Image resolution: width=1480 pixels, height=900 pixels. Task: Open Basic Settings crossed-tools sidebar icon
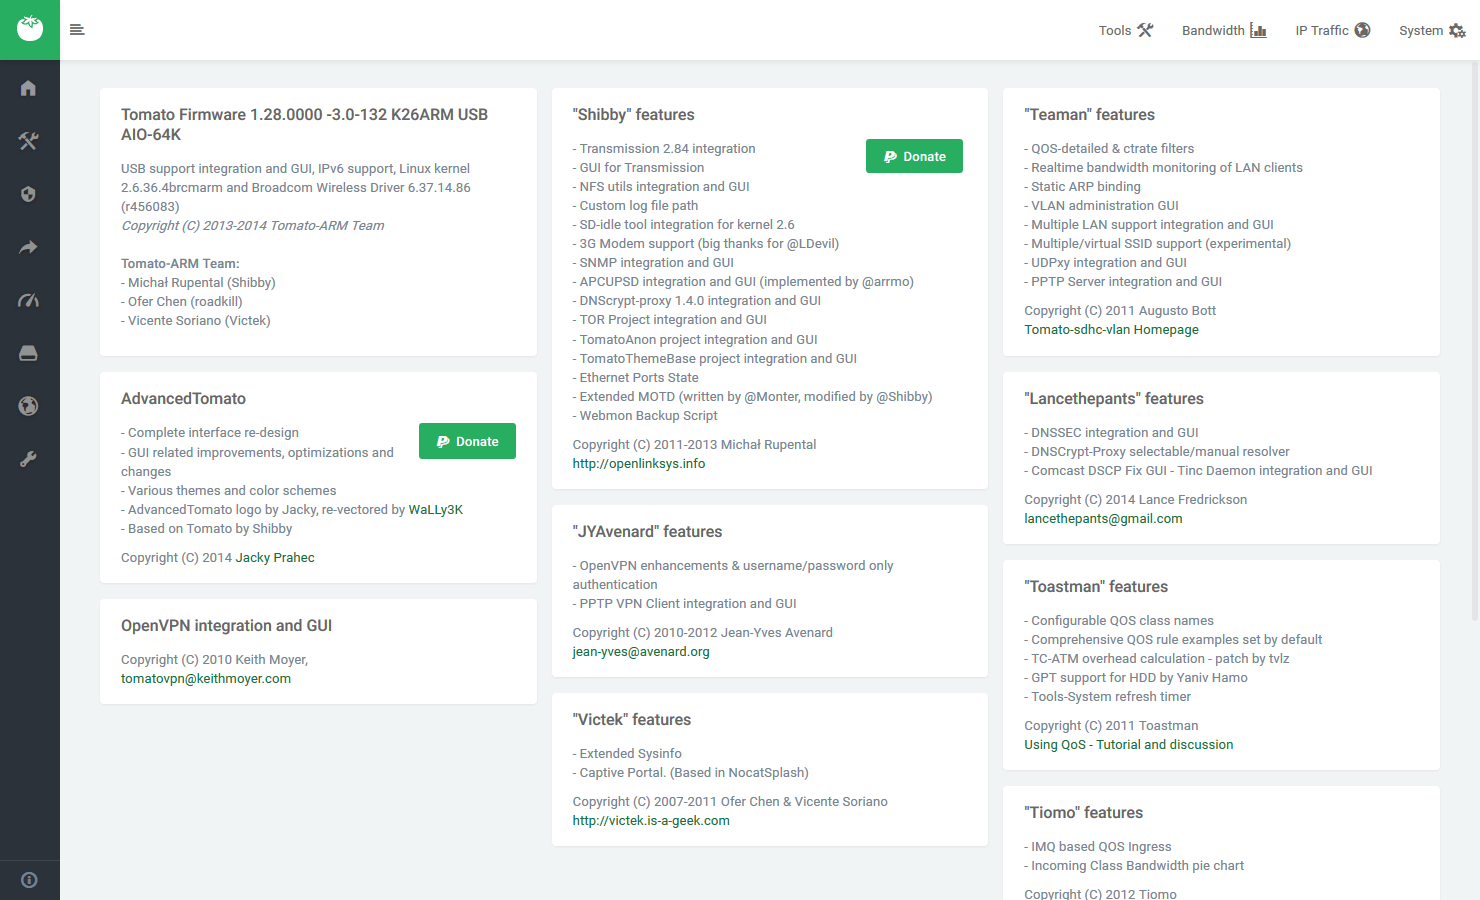pyautogui.click(x=28, y=141)
